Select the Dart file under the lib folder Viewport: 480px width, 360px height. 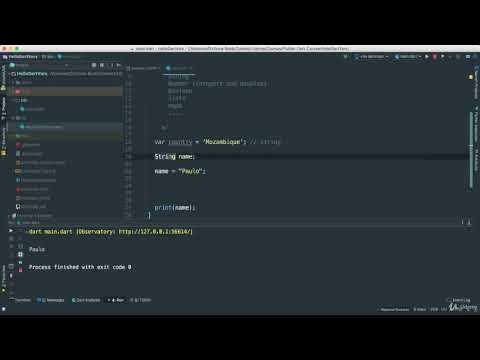[x=32, y=109]
